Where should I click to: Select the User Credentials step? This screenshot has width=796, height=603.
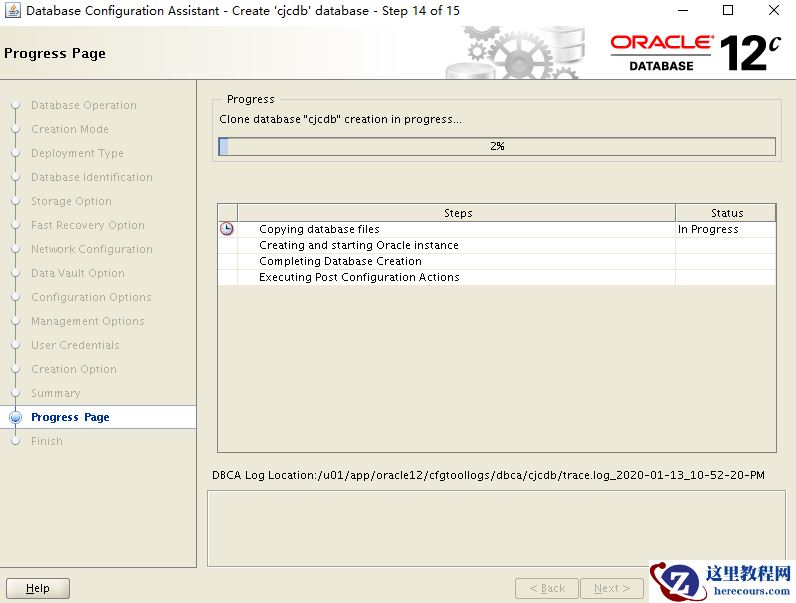click(75, 345)
